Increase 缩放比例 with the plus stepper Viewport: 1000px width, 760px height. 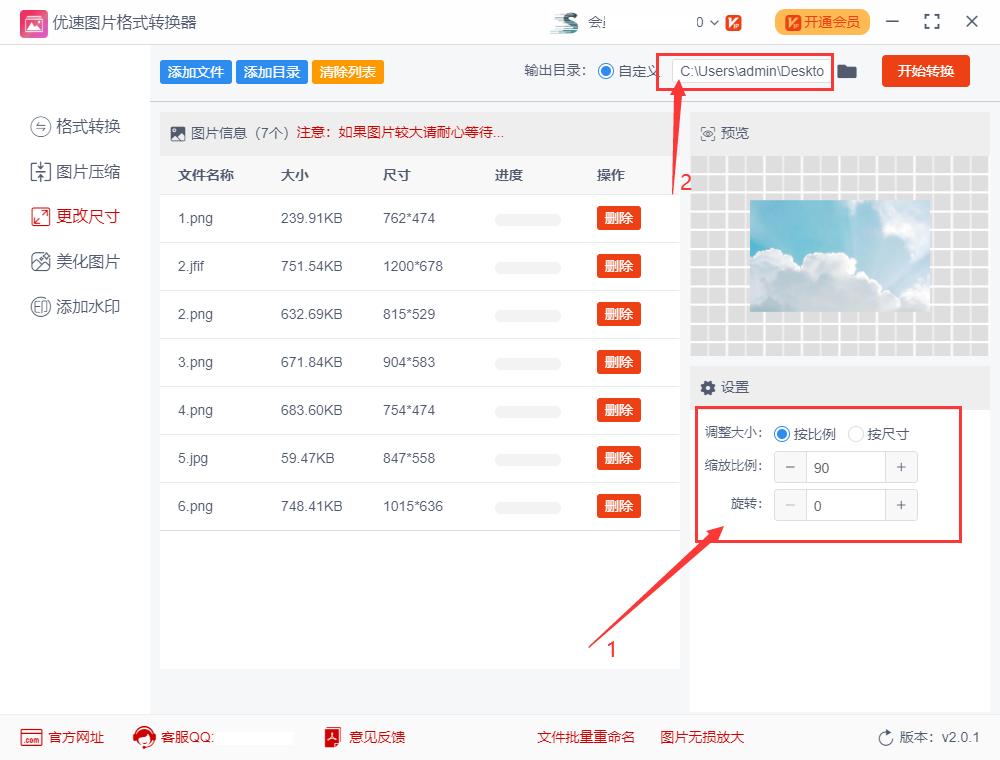click(x=901, y=467)
